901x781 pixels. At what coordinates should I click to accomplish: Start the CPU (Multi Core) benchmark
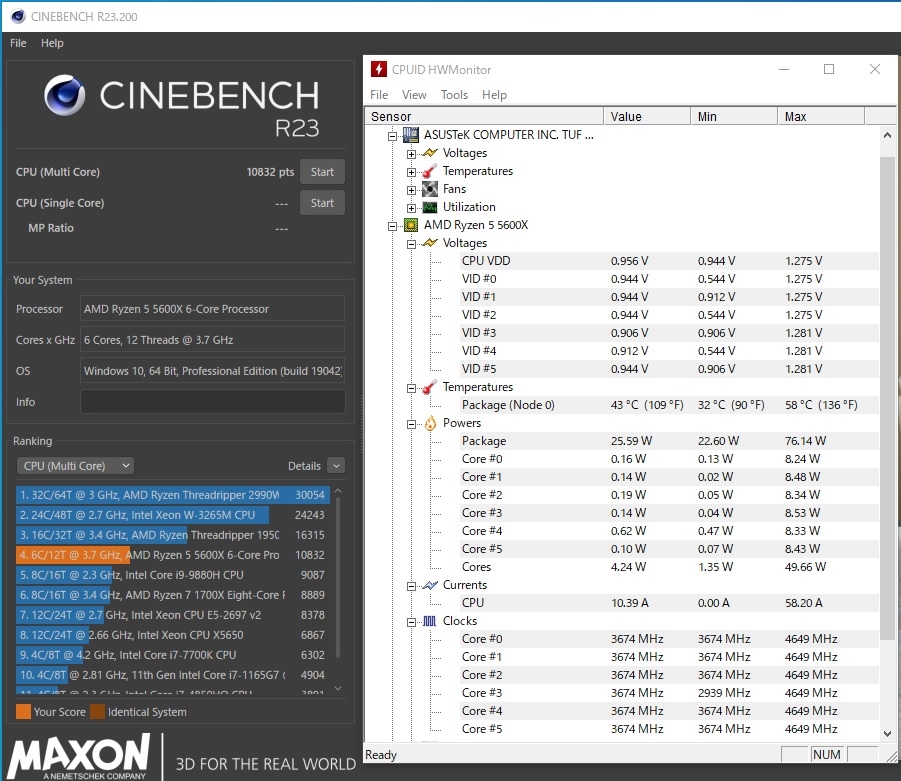[322, 172]
